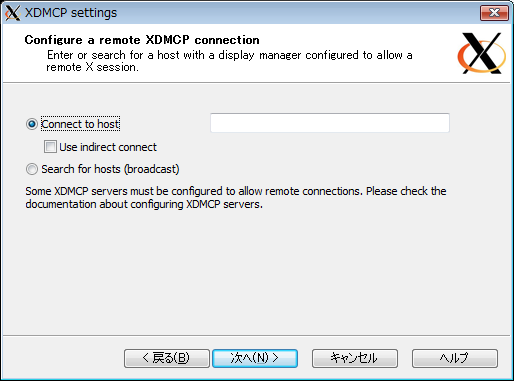
Task: Open help with the ヘルプ button
Action: point(455,358)
